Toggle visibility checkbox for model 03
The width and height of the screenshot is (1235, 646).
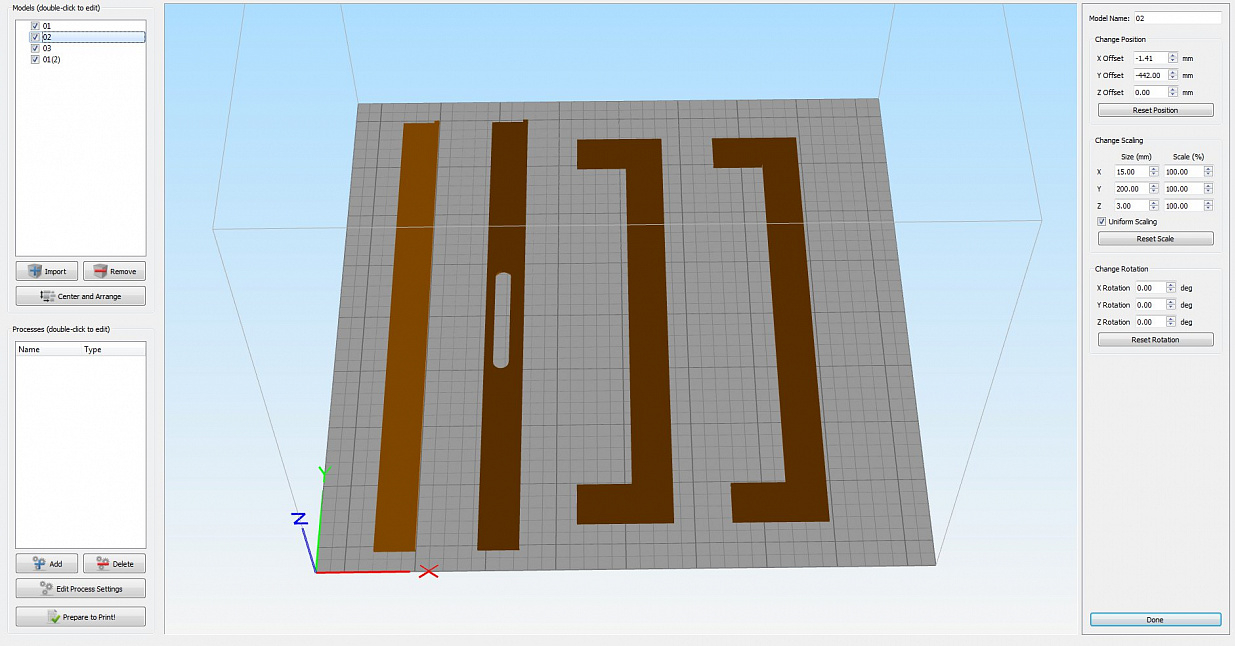pyautogui.click(x=35, y=48)
